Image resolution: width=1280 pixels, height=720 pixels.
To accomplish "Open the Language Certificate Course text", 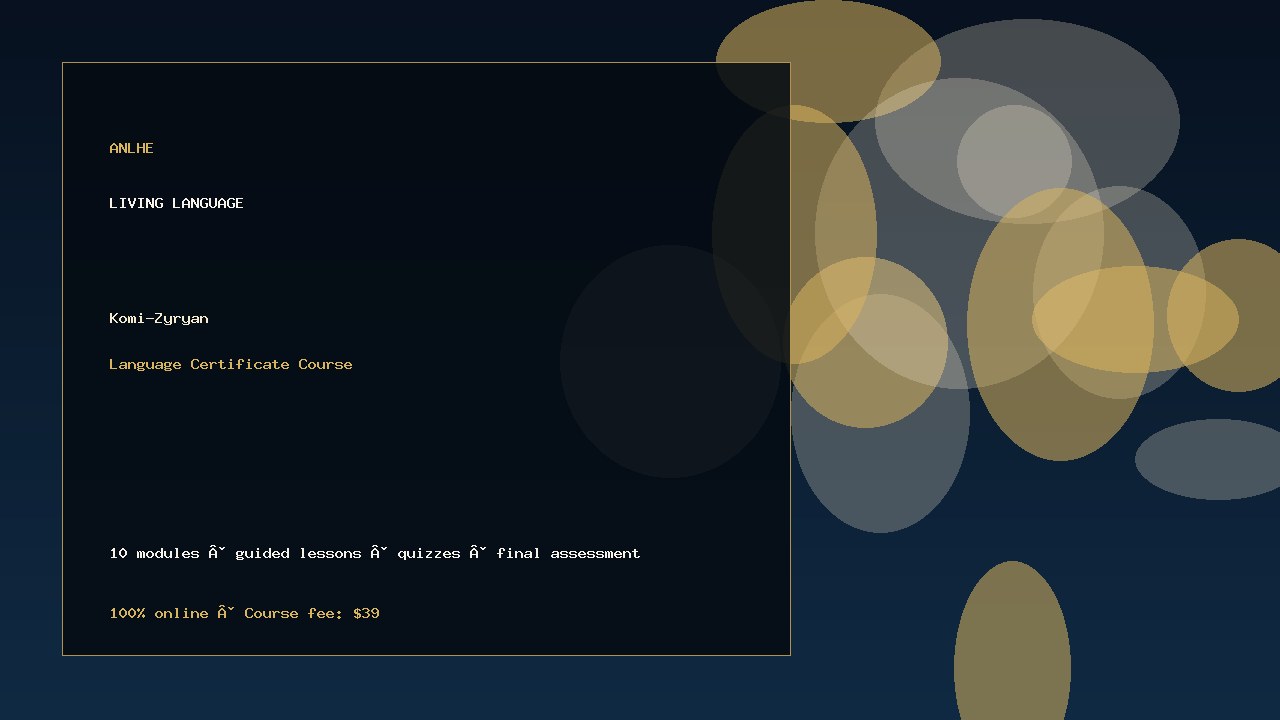I will [x=231, y=364].
